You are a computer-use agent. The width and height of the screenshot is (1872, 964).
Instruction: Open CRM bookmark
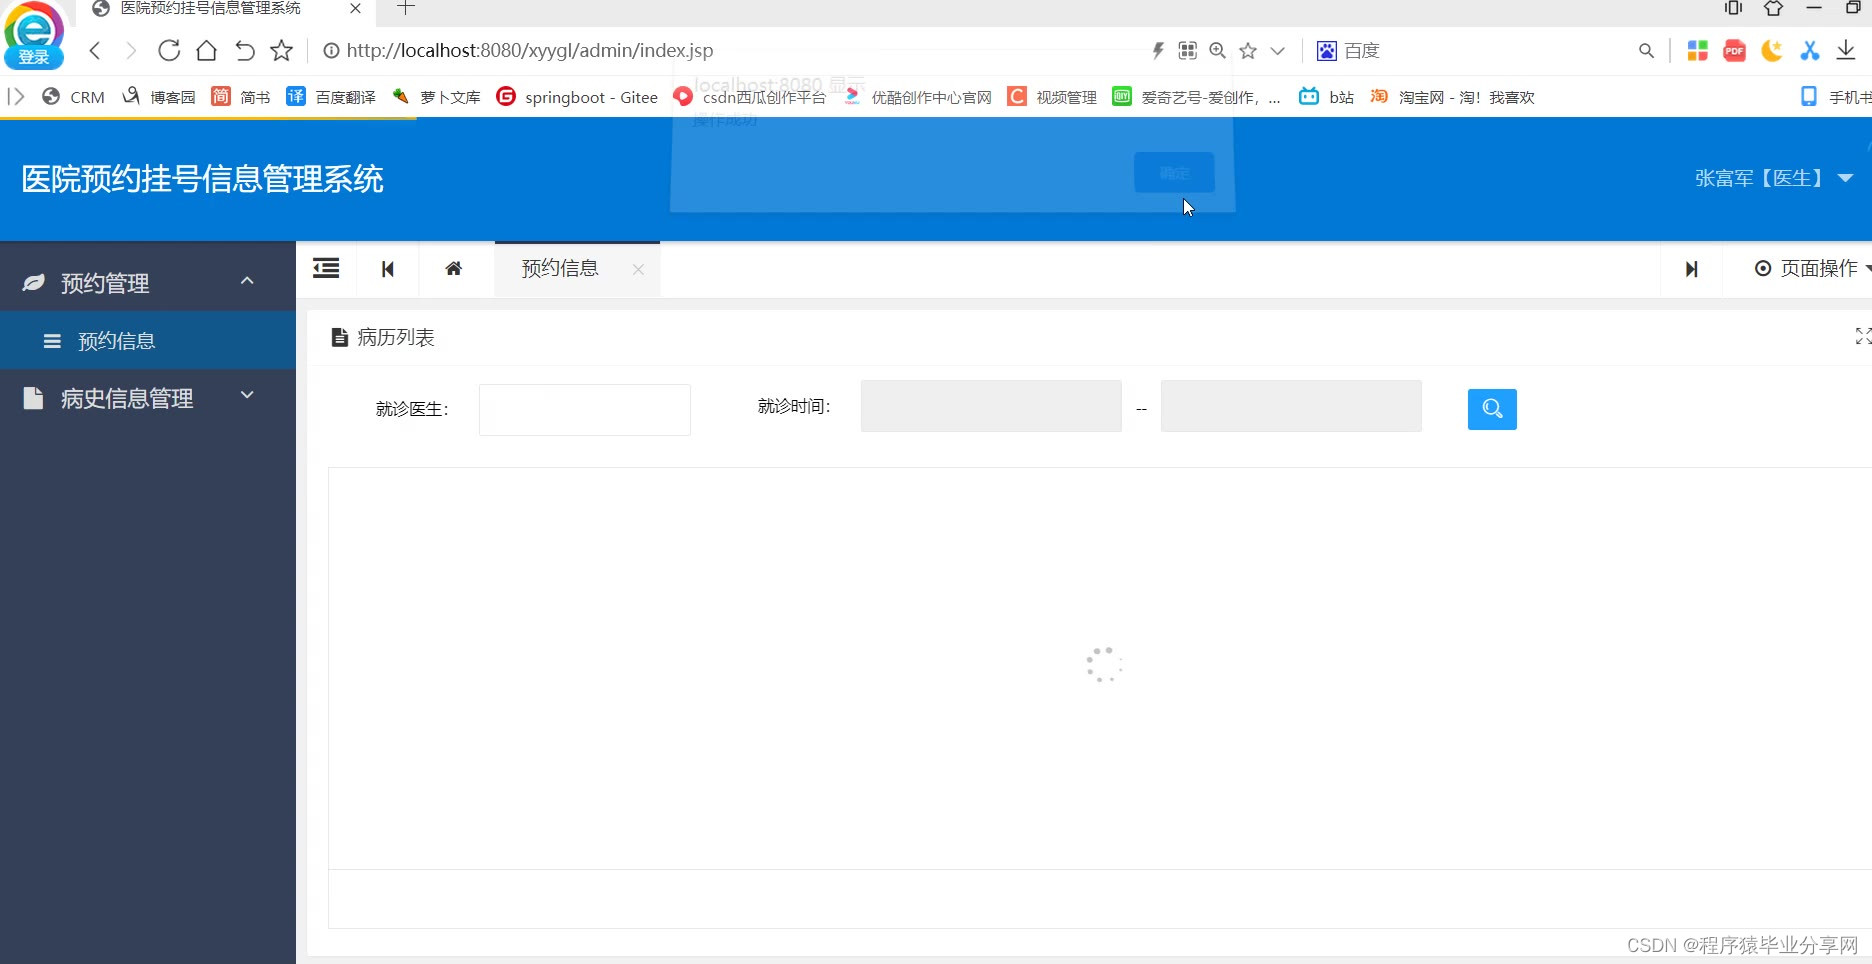pyautogui.click(x=74, y=97)
